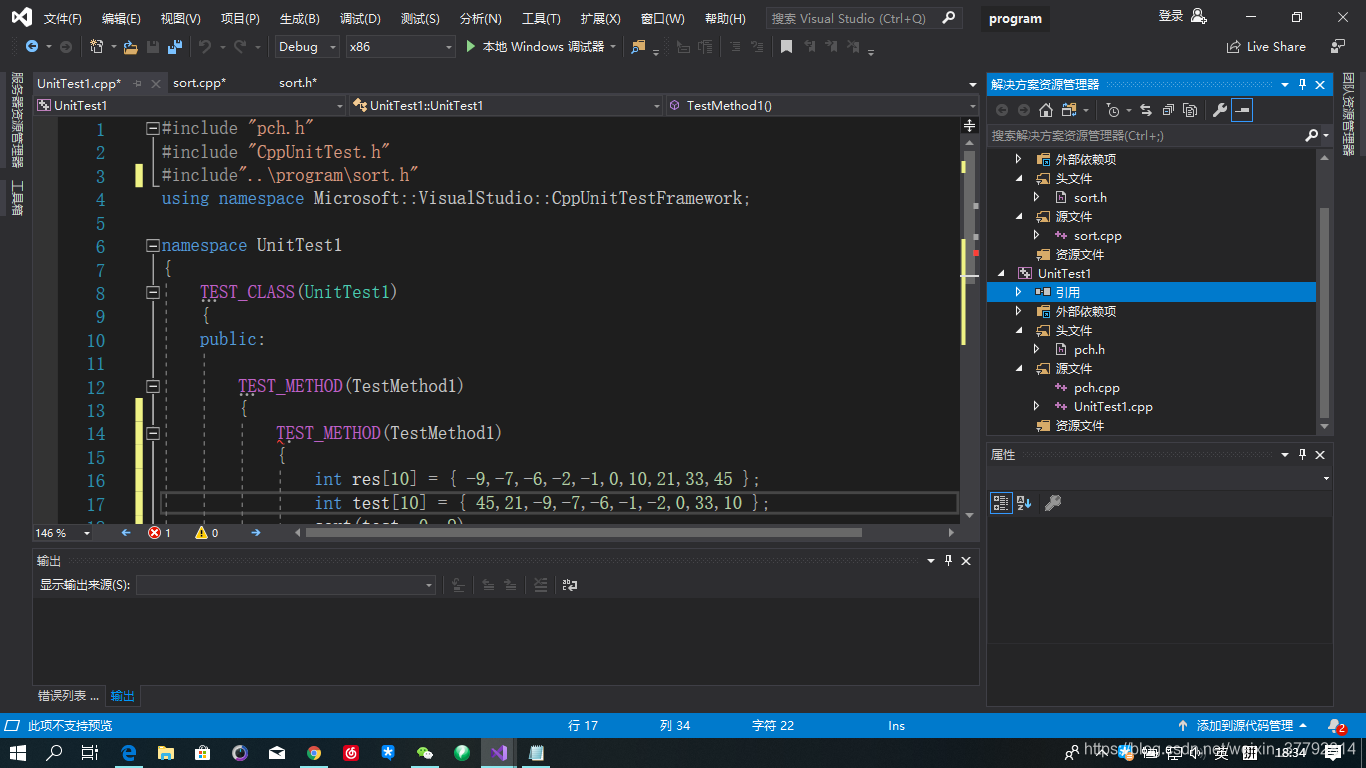Click the editor horizontal scrollbar
The image size is (1366, 768).
(584, 533)
